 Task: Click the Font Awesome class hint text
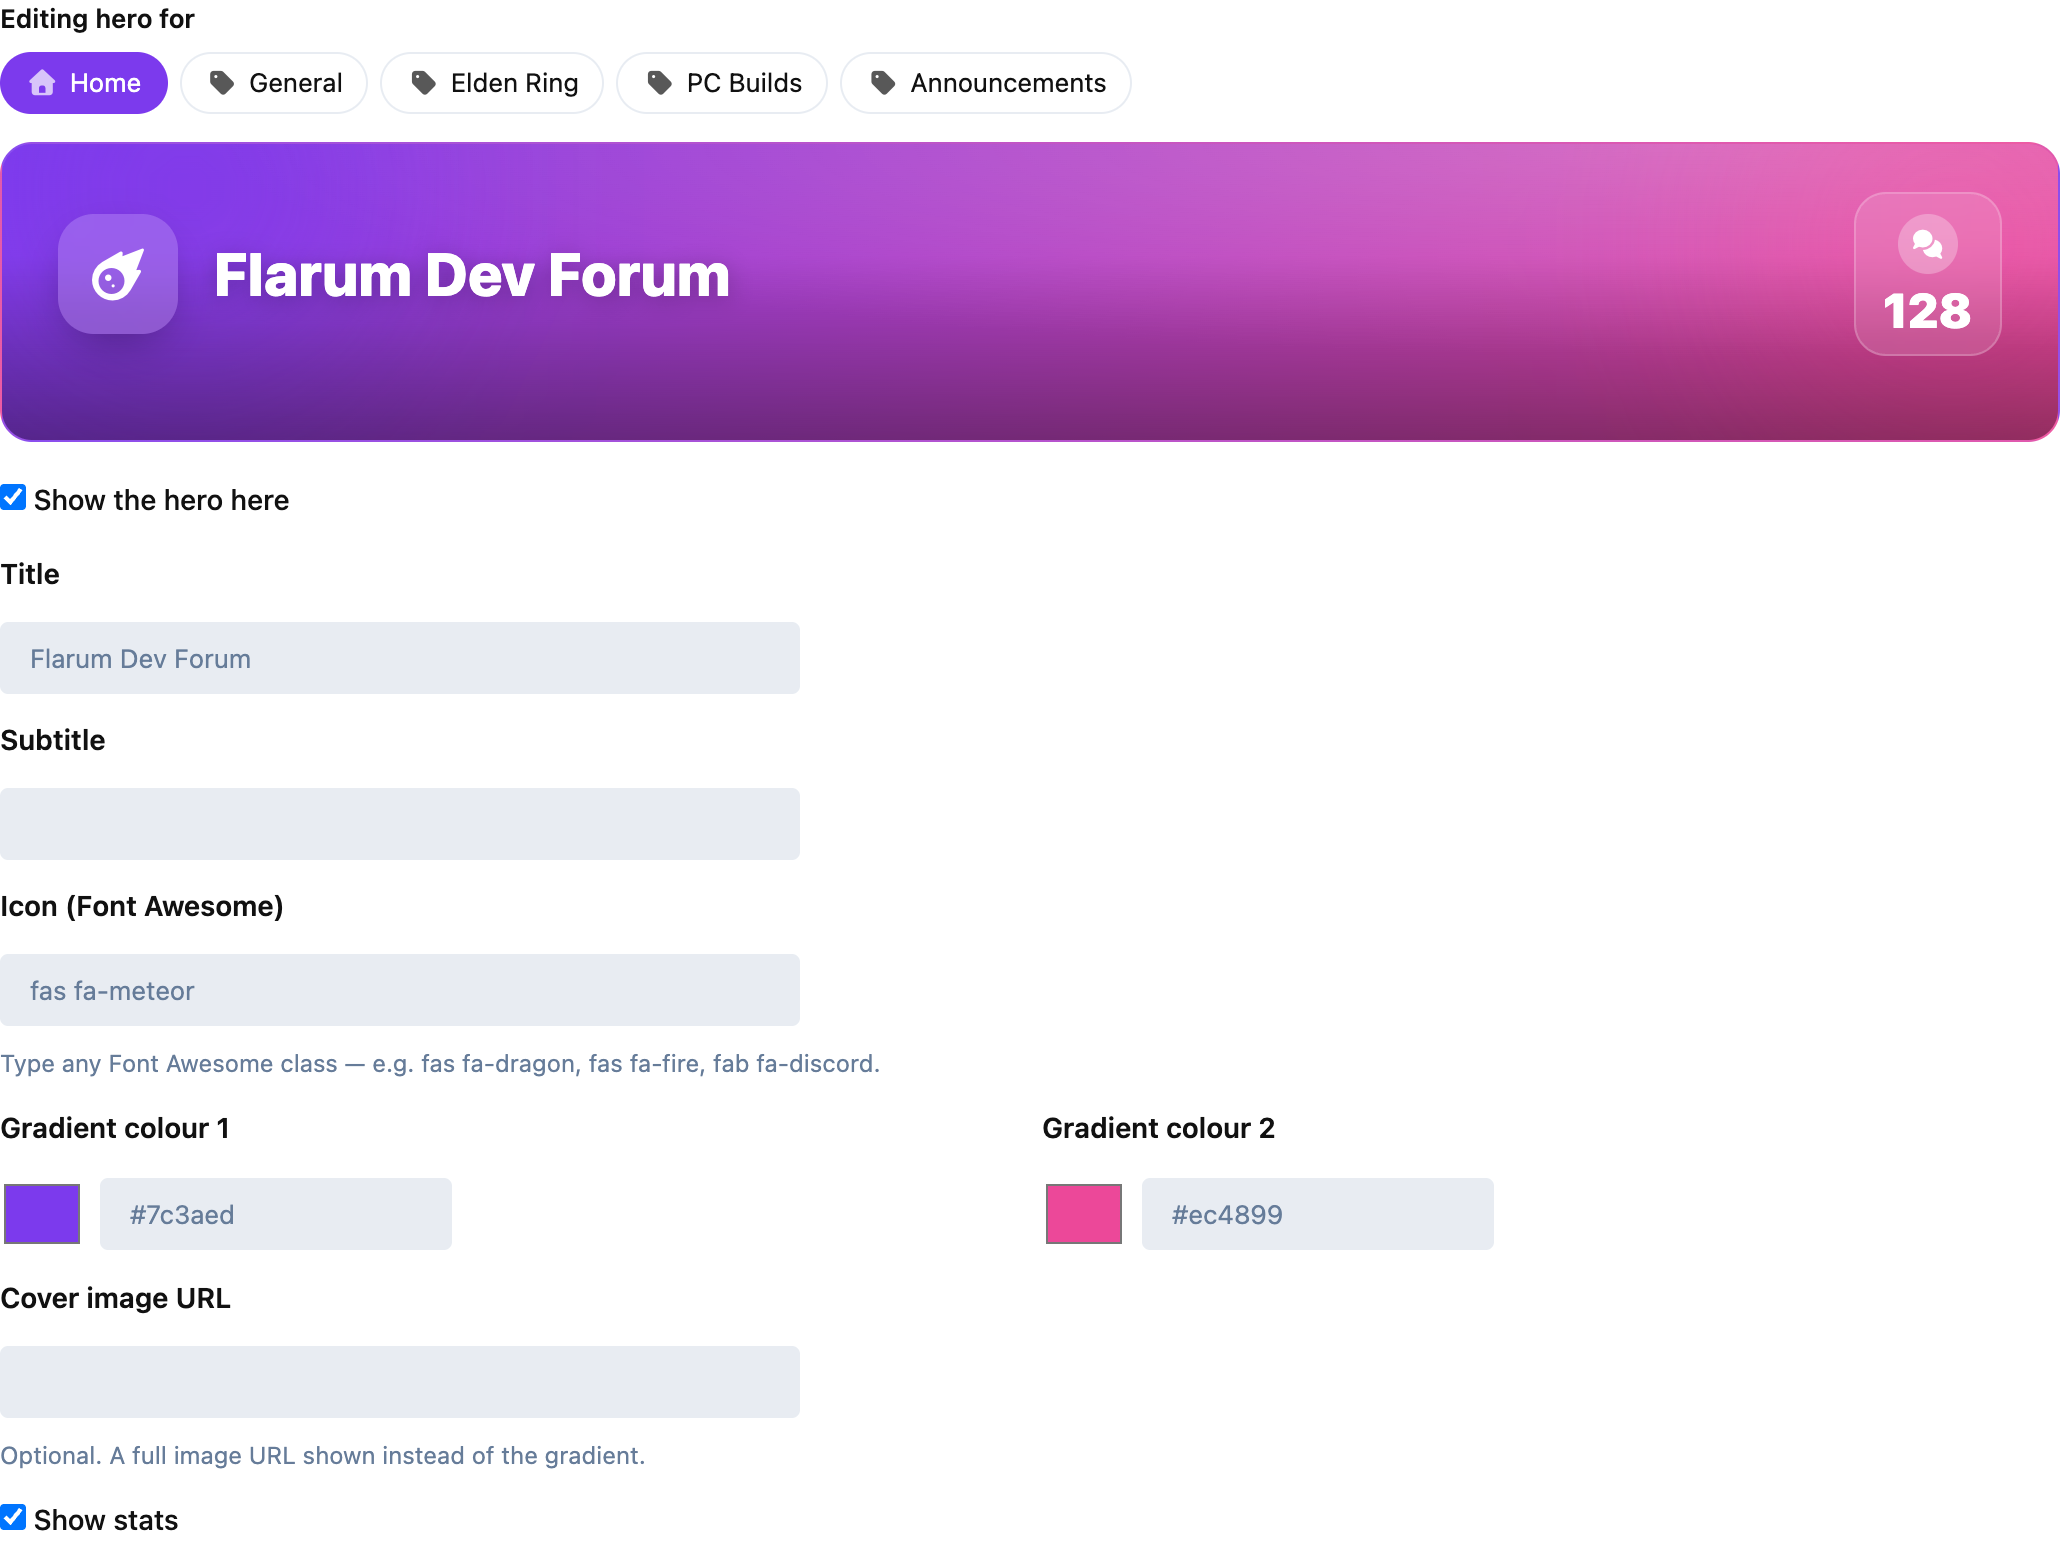(440, 1063)
